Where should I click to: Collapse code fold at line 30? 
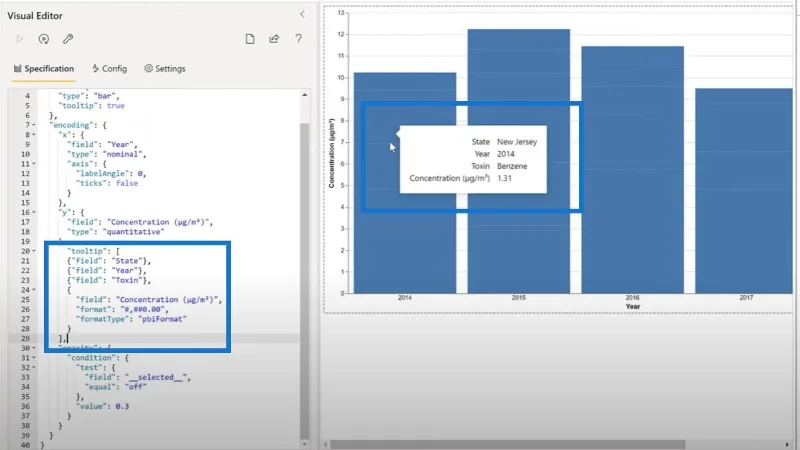pyautogui.click(x=34, y=348)
